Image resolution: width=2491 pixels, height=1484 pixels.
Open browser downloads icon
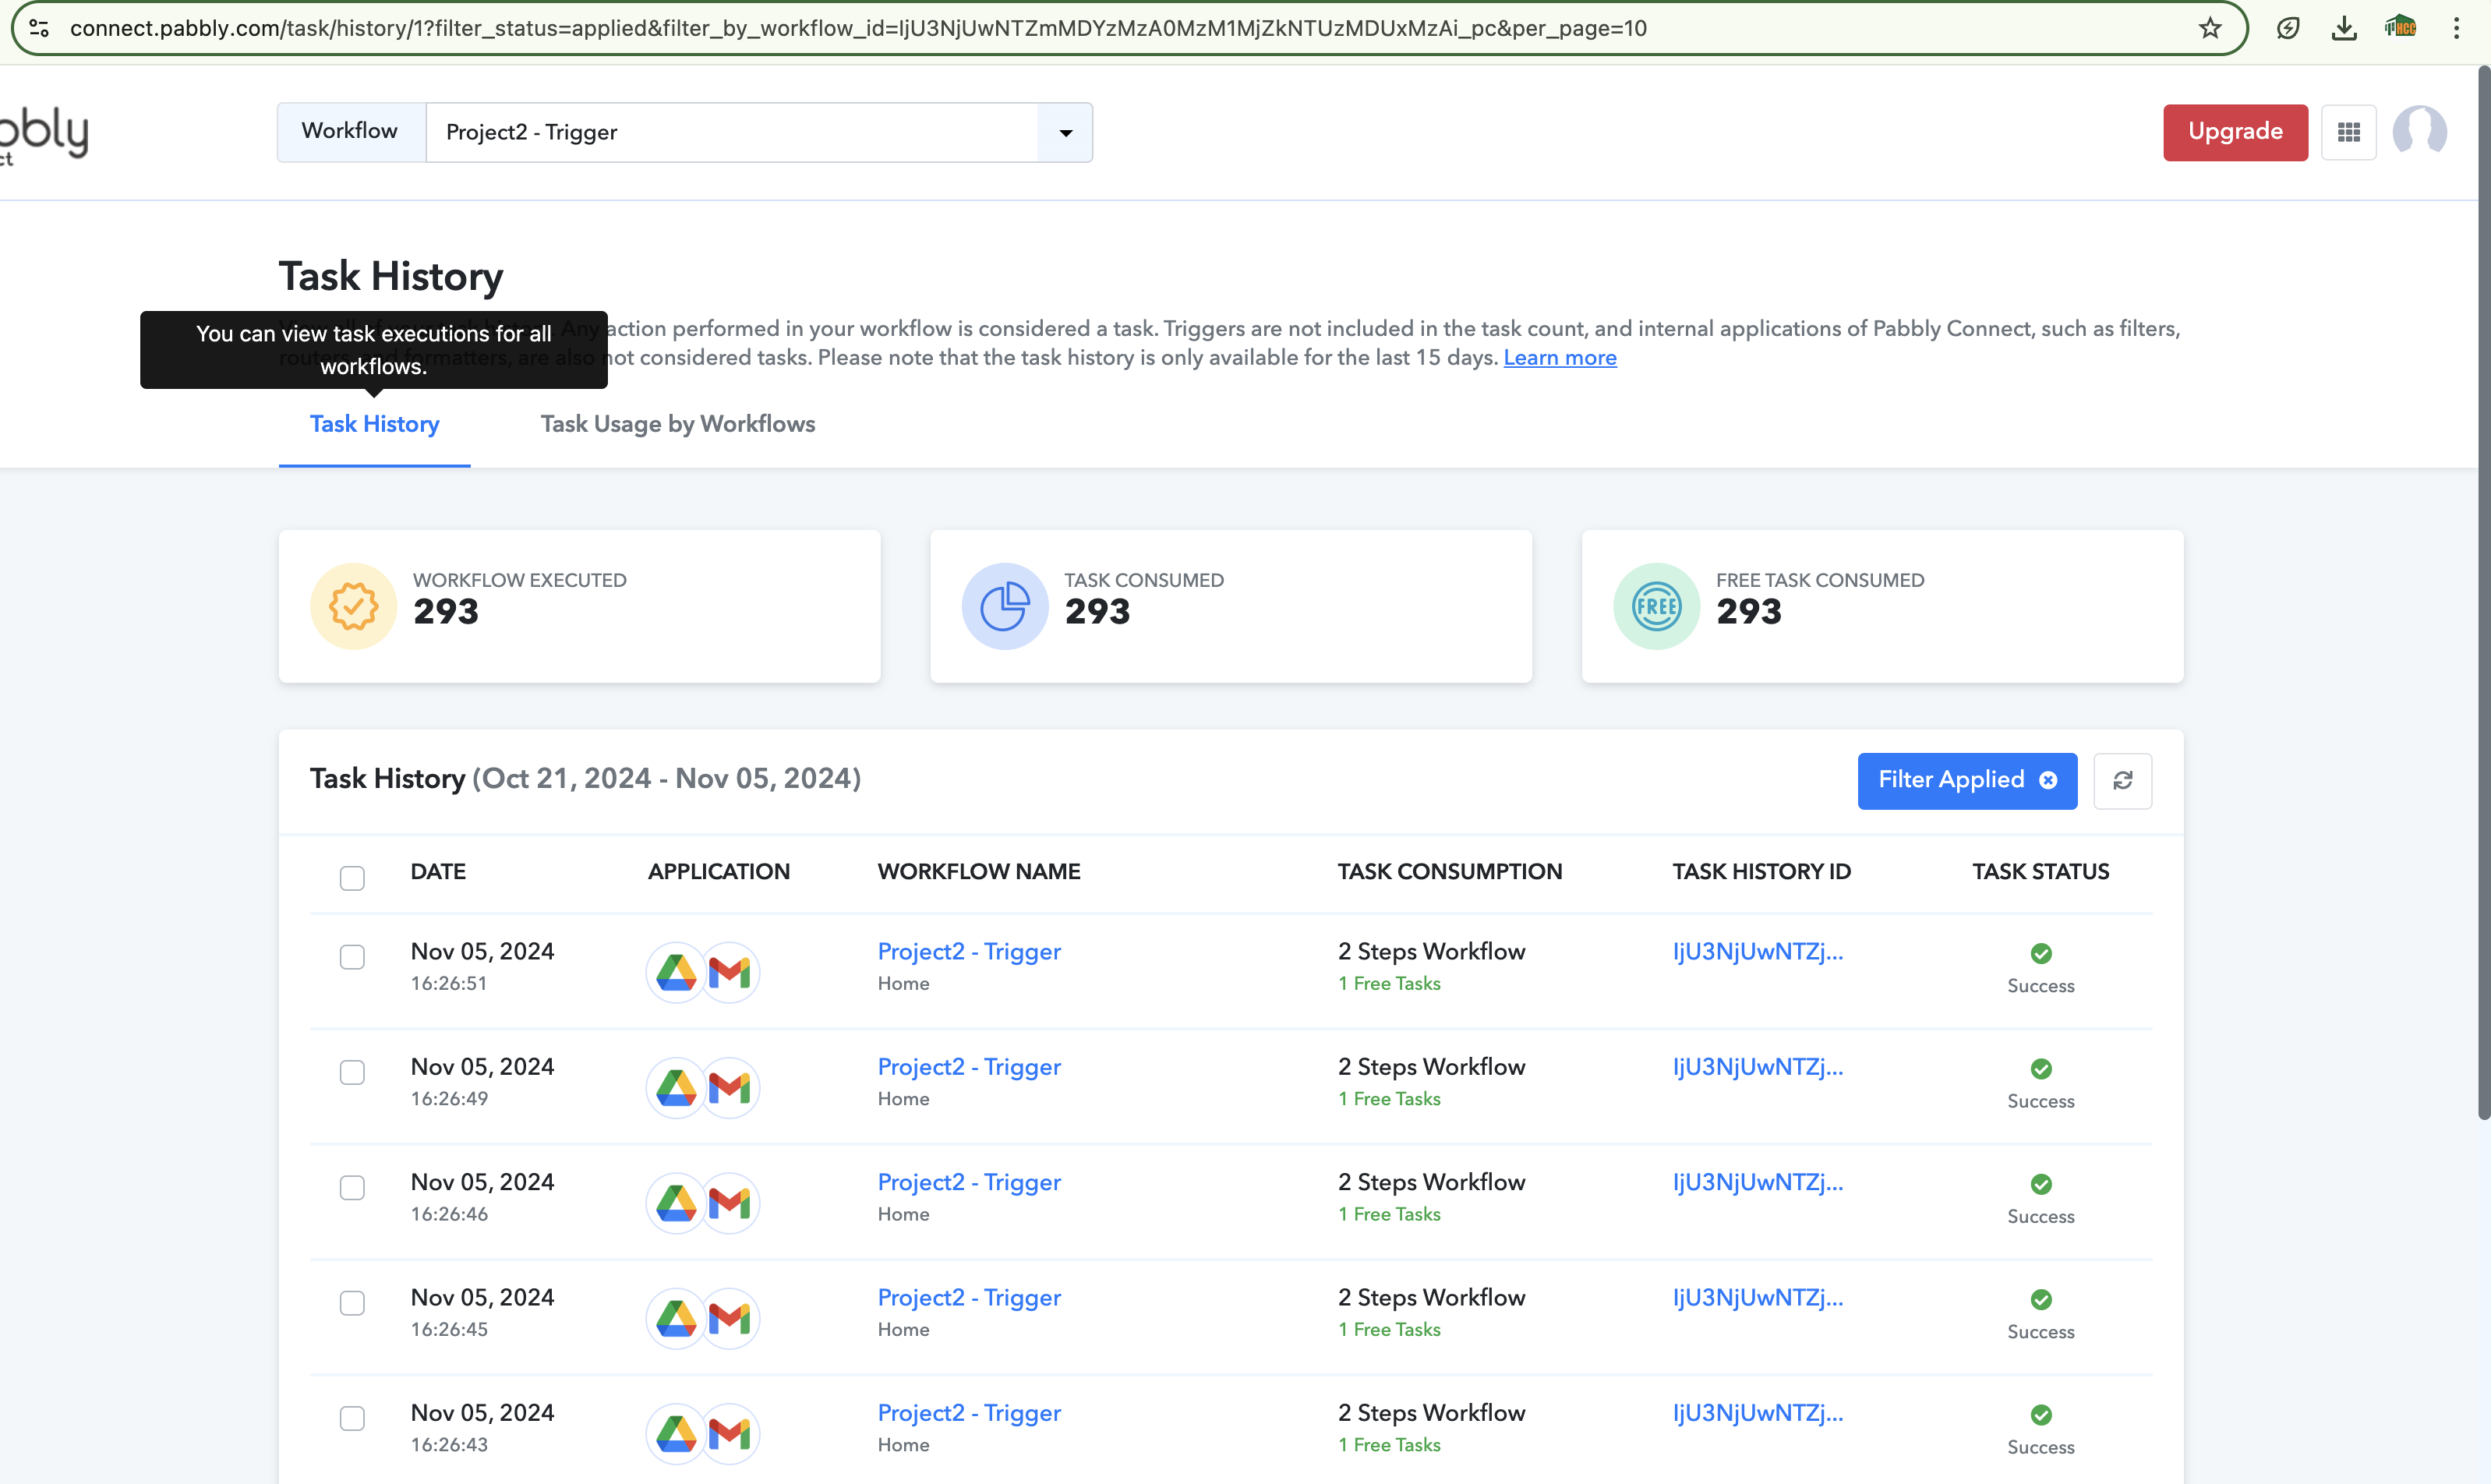2343,28
